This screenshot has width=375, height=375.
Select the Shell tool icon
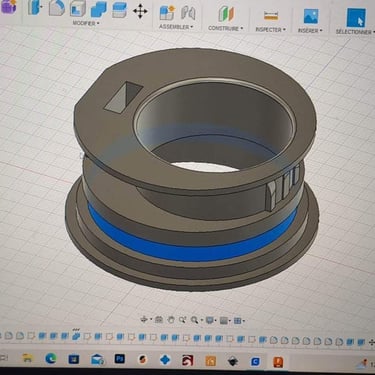point(78,8)
